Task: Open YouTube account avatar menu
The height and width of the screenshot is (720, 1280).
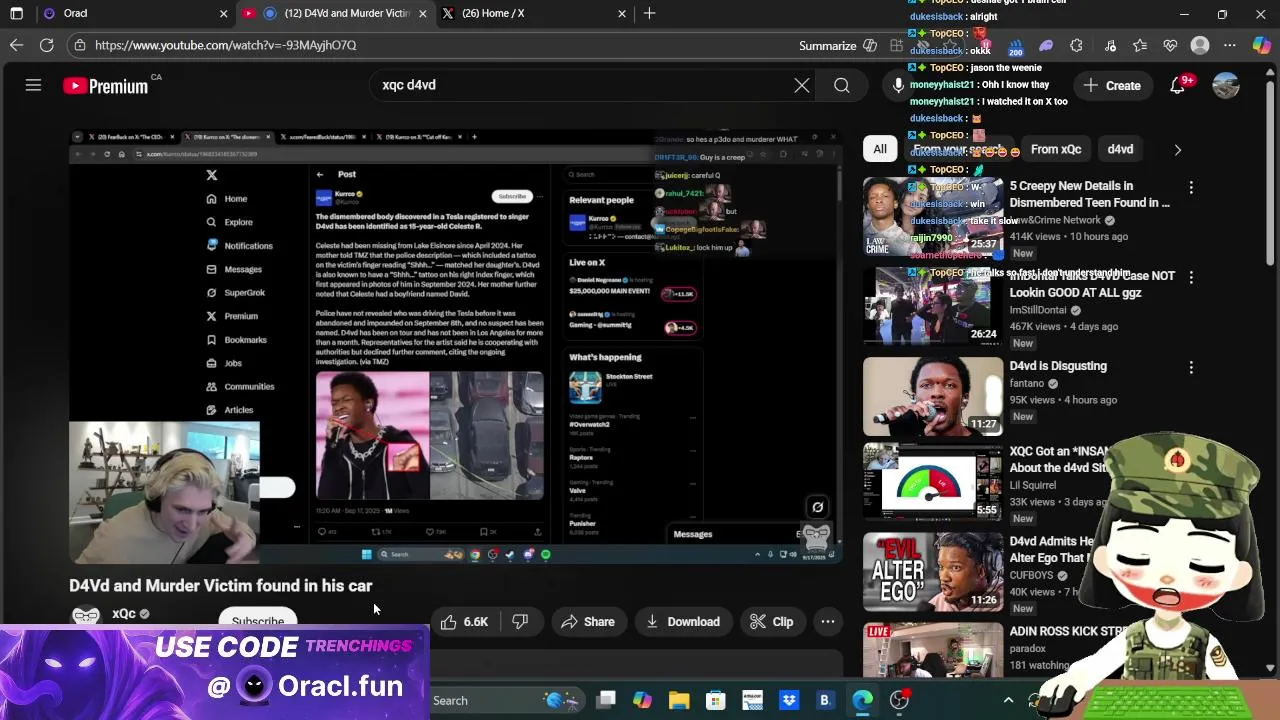Action: coord(1226,86)
